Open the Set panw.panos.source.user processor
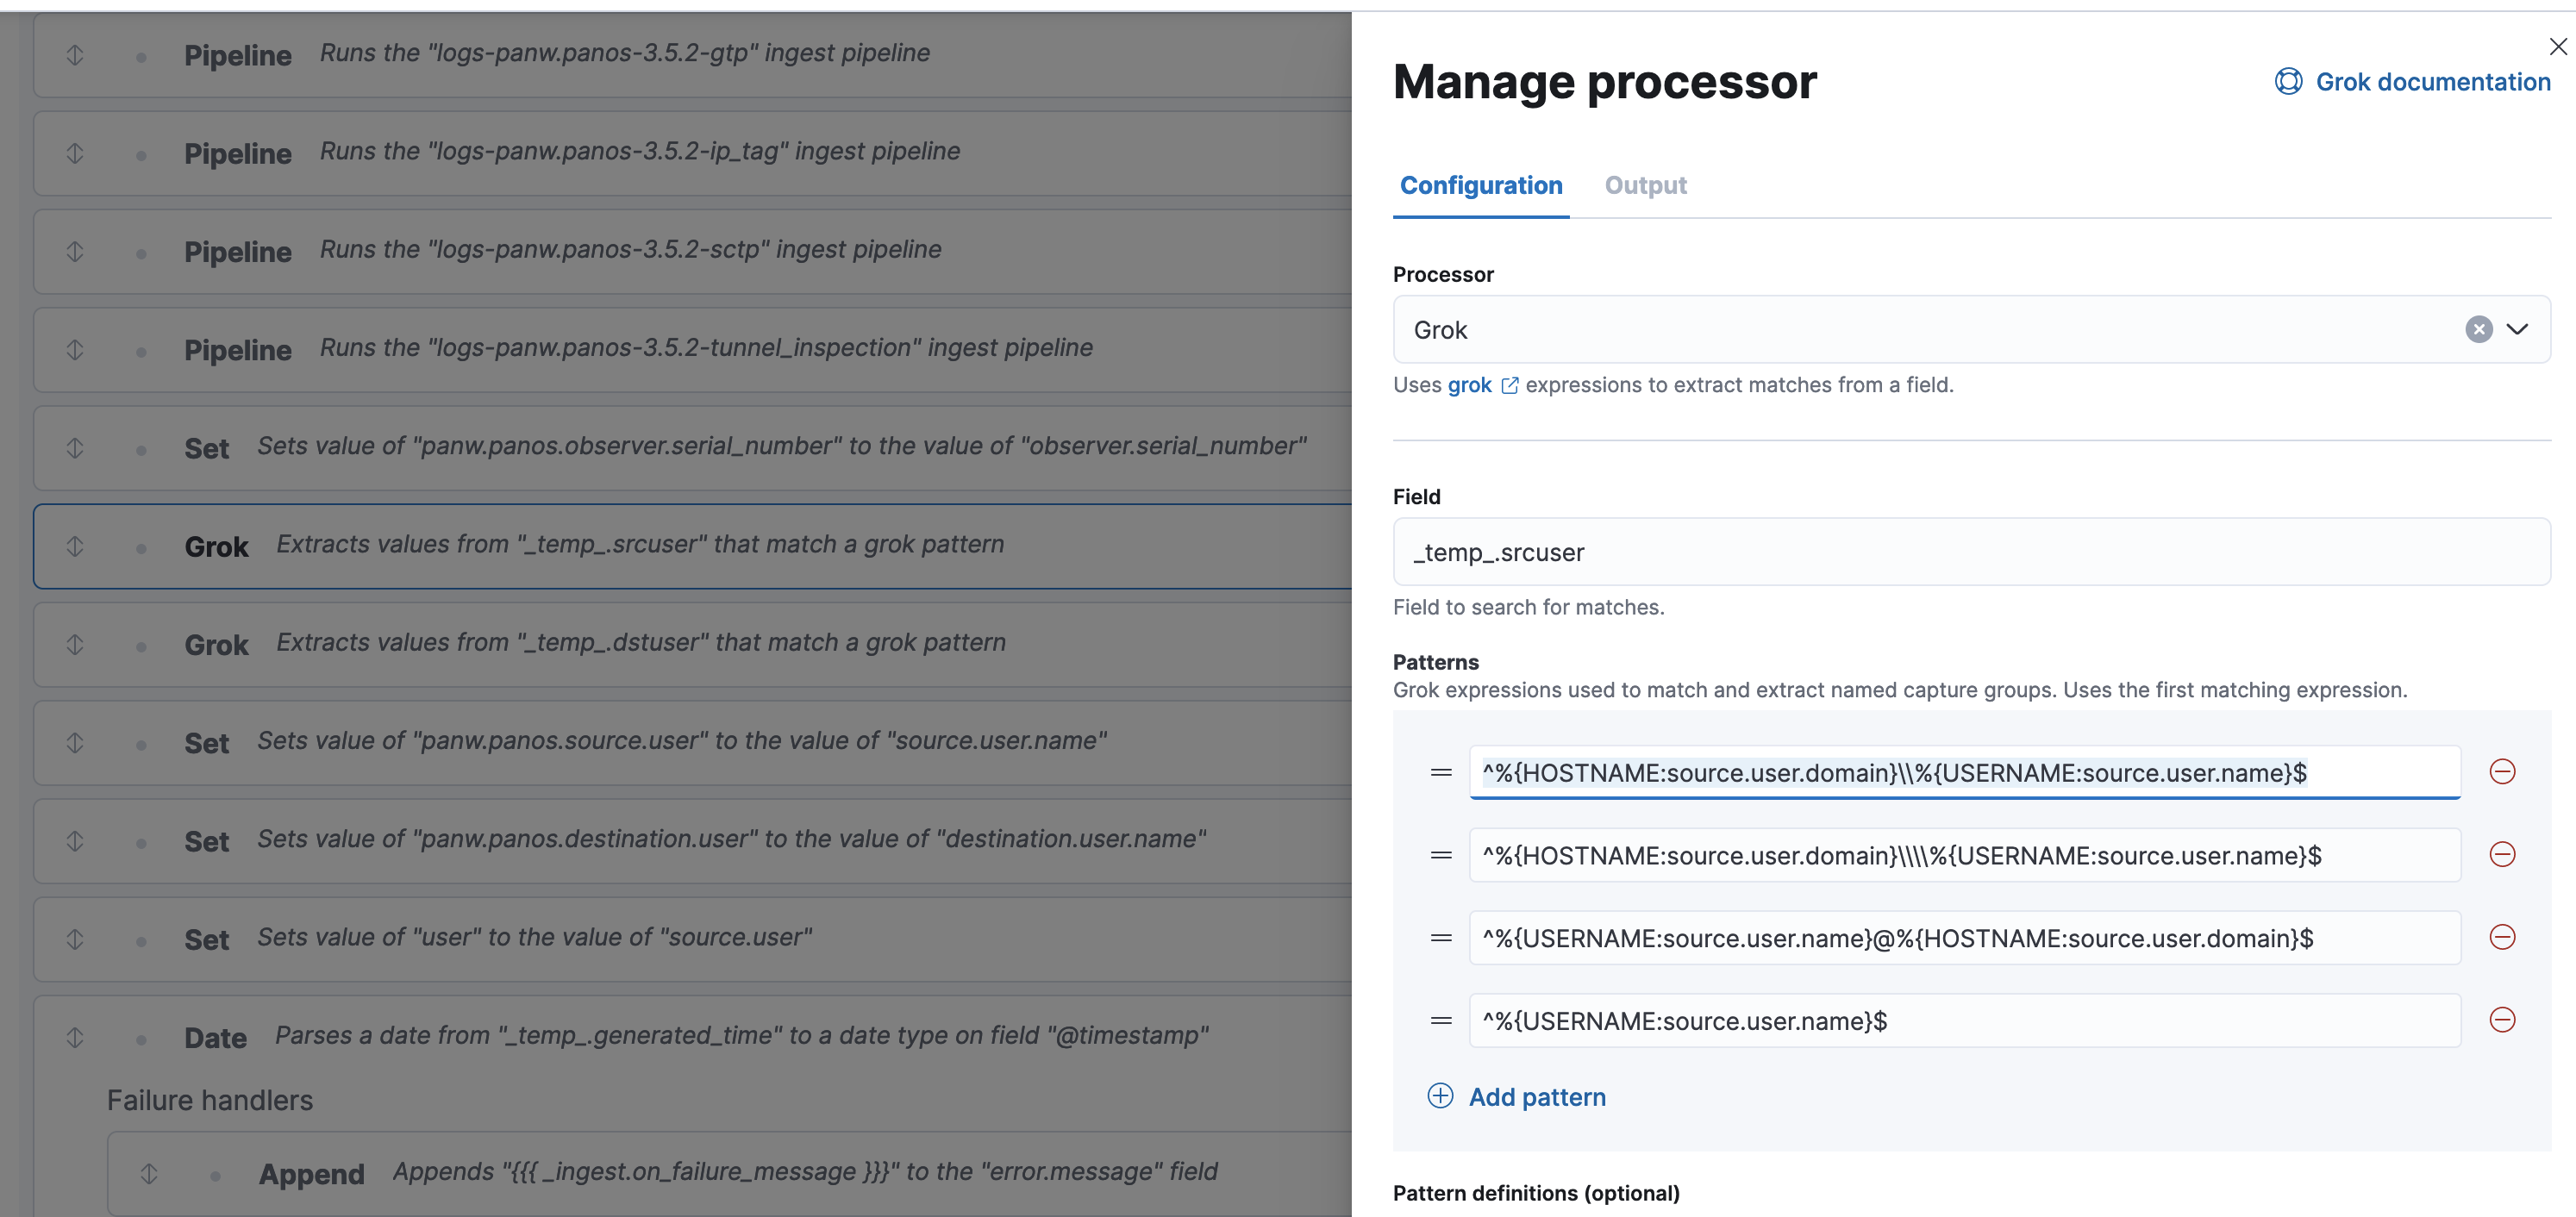Image resolution: width=2576 pixels, height=1217 pixels. coord(680,741)
